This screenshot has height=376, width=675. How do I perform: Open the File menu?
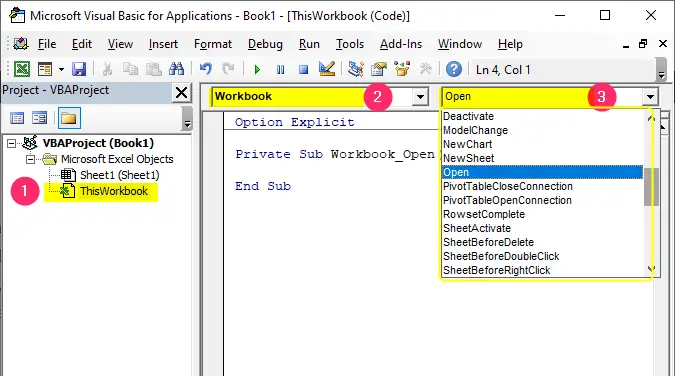pos(46,44)
